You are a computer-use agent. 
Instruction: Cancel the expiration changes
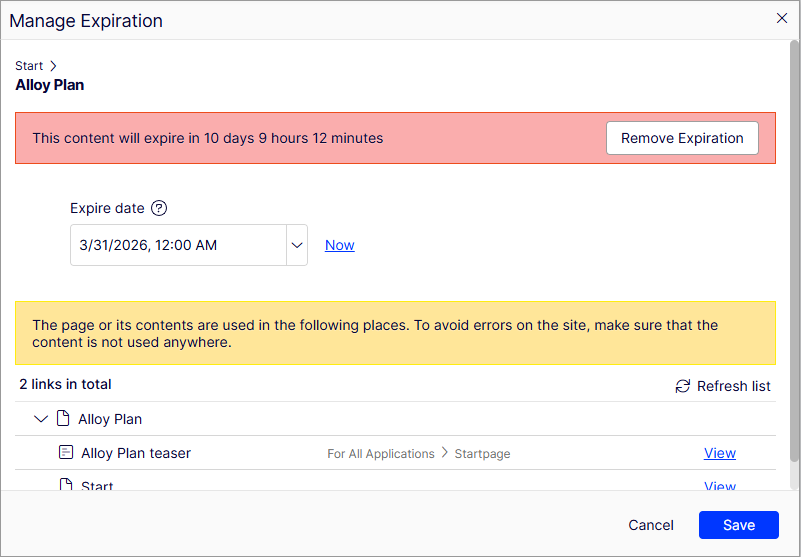pos(651,525)
